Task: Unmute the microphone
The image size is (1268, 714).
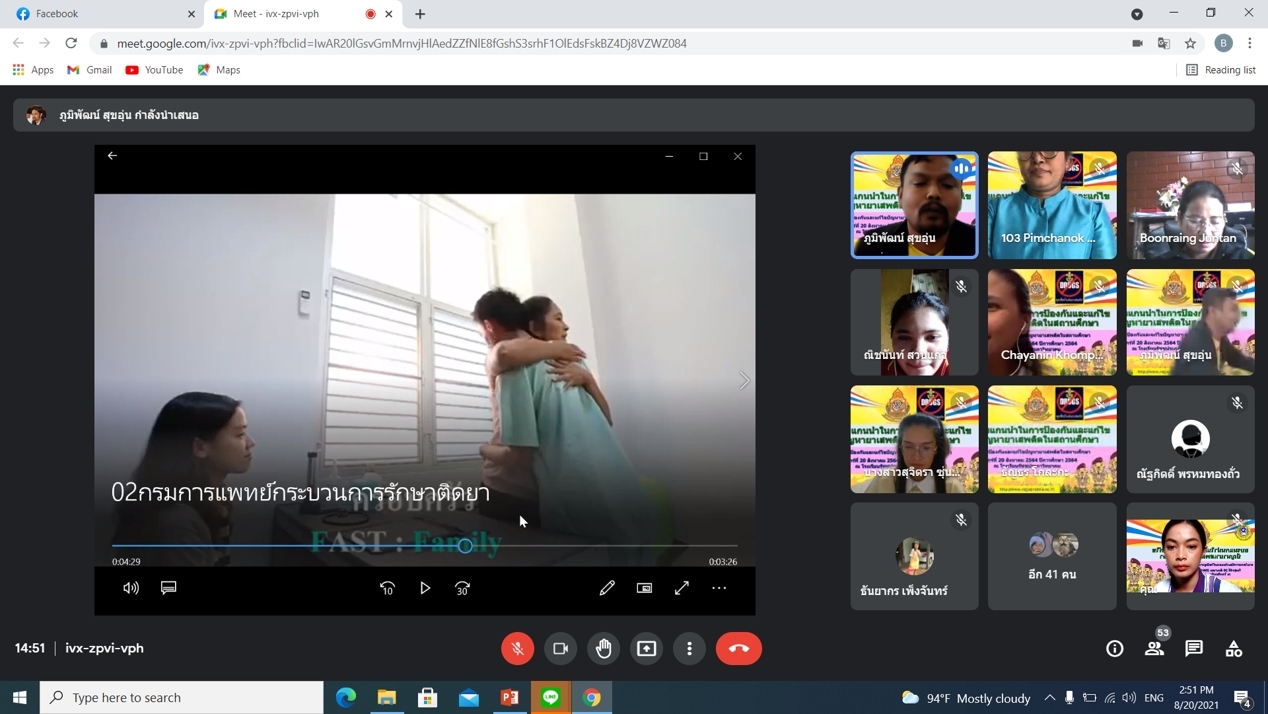Action: coord(518,648)
